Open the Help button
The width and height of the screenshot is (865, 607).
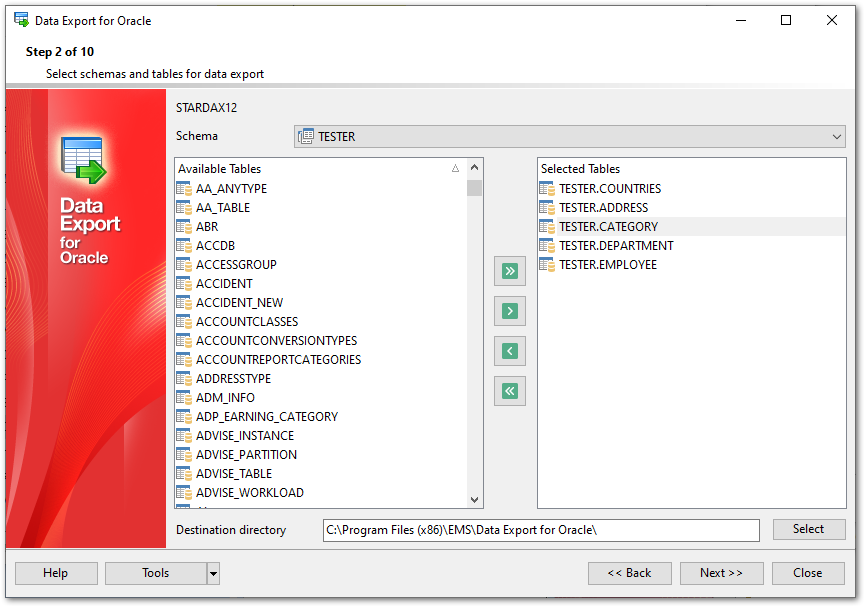(x=56, y=573)
